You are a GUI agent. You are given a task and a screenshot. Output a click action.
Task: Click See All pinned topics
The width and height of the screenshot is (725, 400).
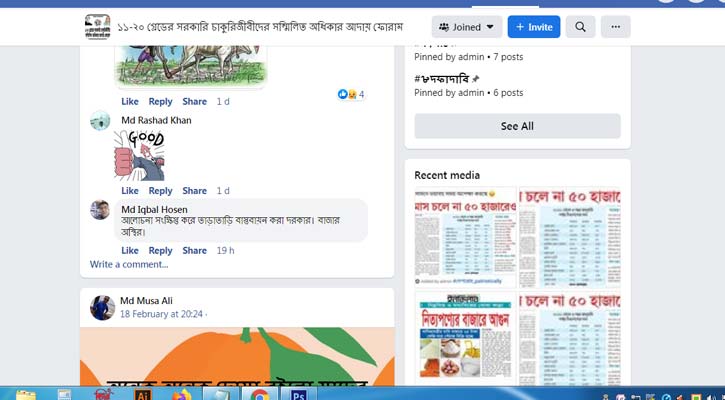coord(517,126)
